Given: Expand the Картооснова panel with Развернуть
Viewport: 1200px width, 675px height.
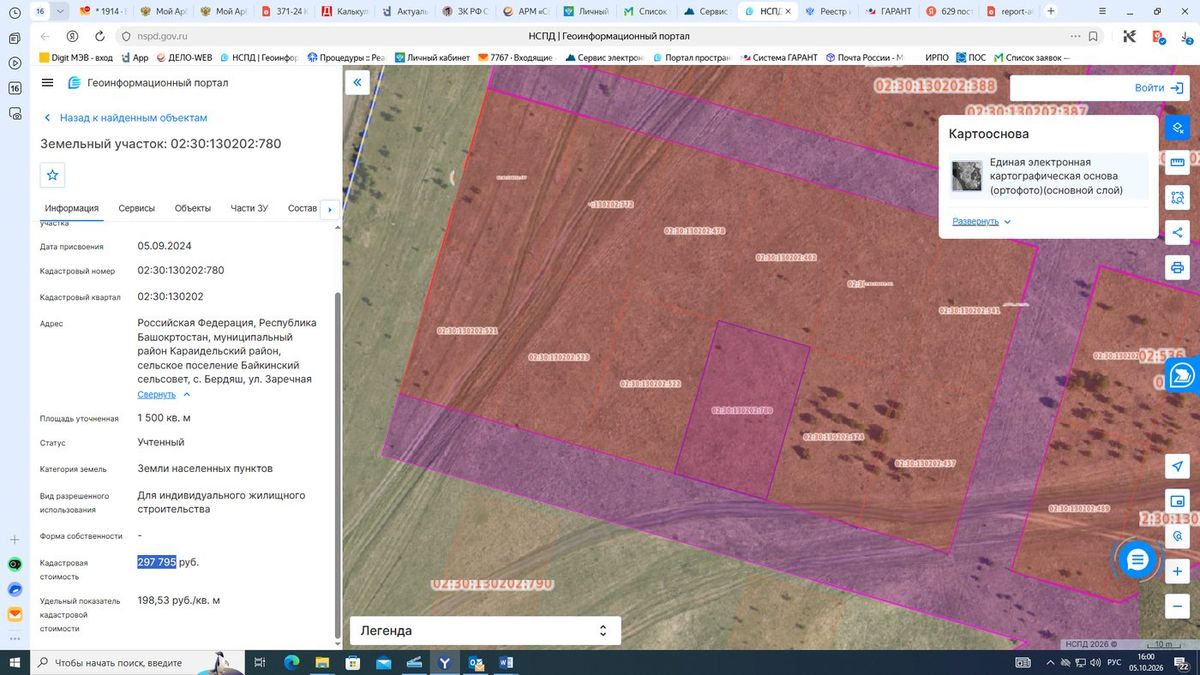Looking at the screenshot, I should [982, 221].
